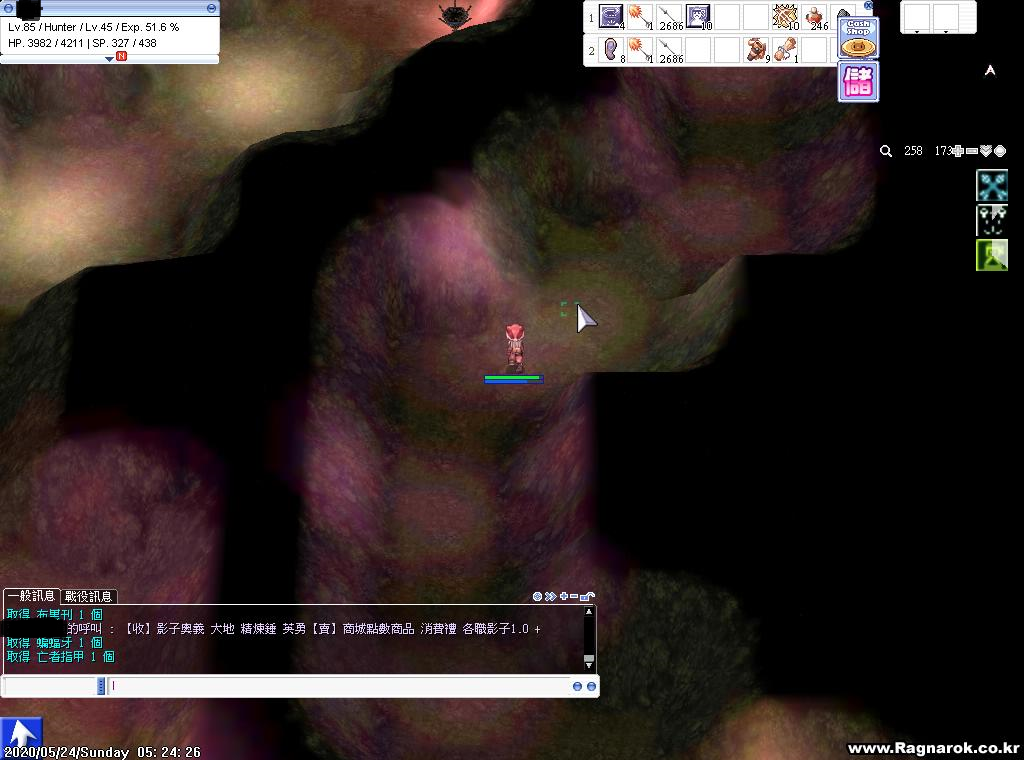Click the Lv.85 / Hunter level text
1024x760 pixels.
[x=42, y=27]
